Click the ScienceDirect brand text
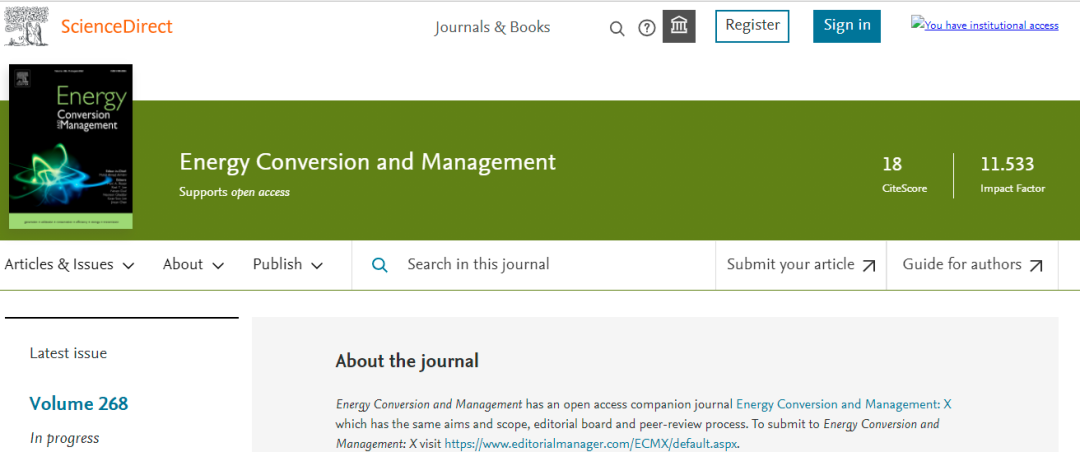This screenshot has width=1080, height=452. (117, 27)
